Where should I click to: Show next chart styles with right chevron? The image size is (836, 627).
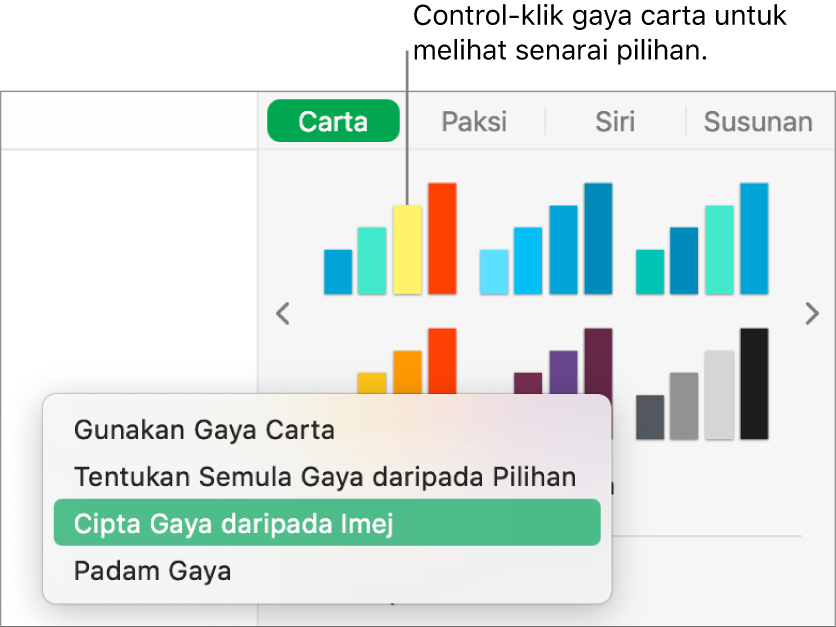click(x=812, y=314)
